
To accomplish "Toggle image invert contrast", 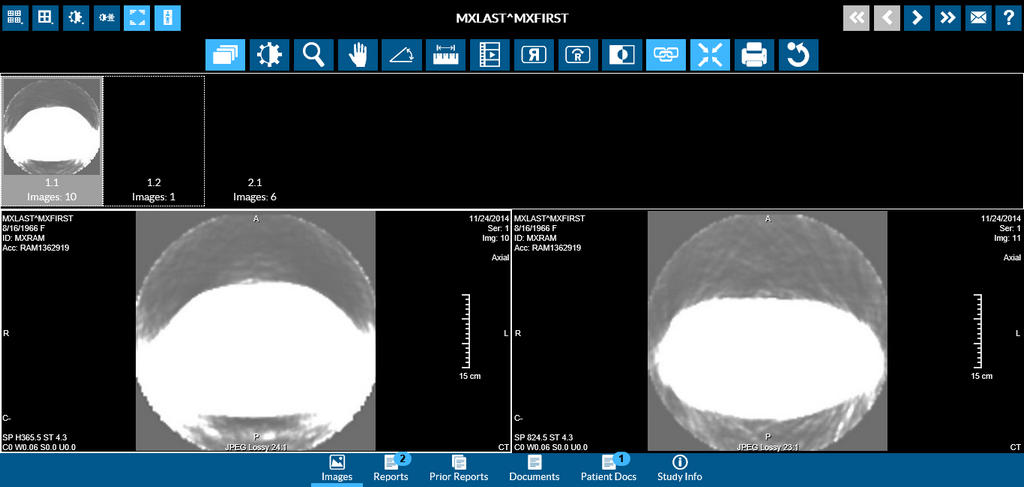I will [x=622, y=55].
